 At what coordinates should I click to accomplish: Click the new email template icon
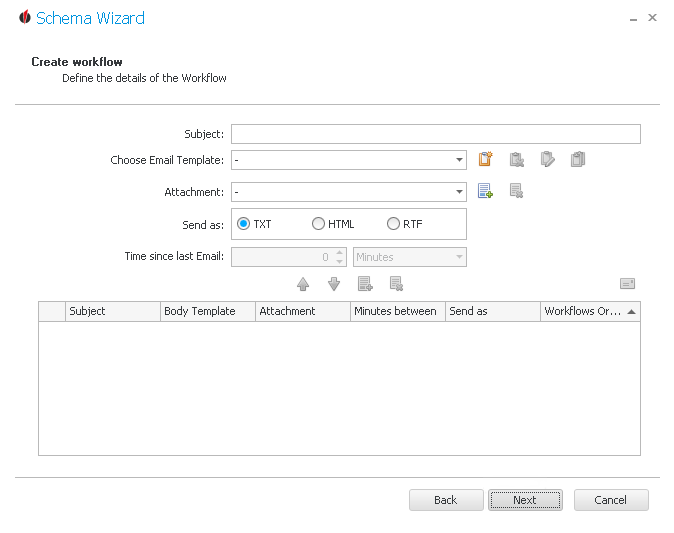click(485, 159)
